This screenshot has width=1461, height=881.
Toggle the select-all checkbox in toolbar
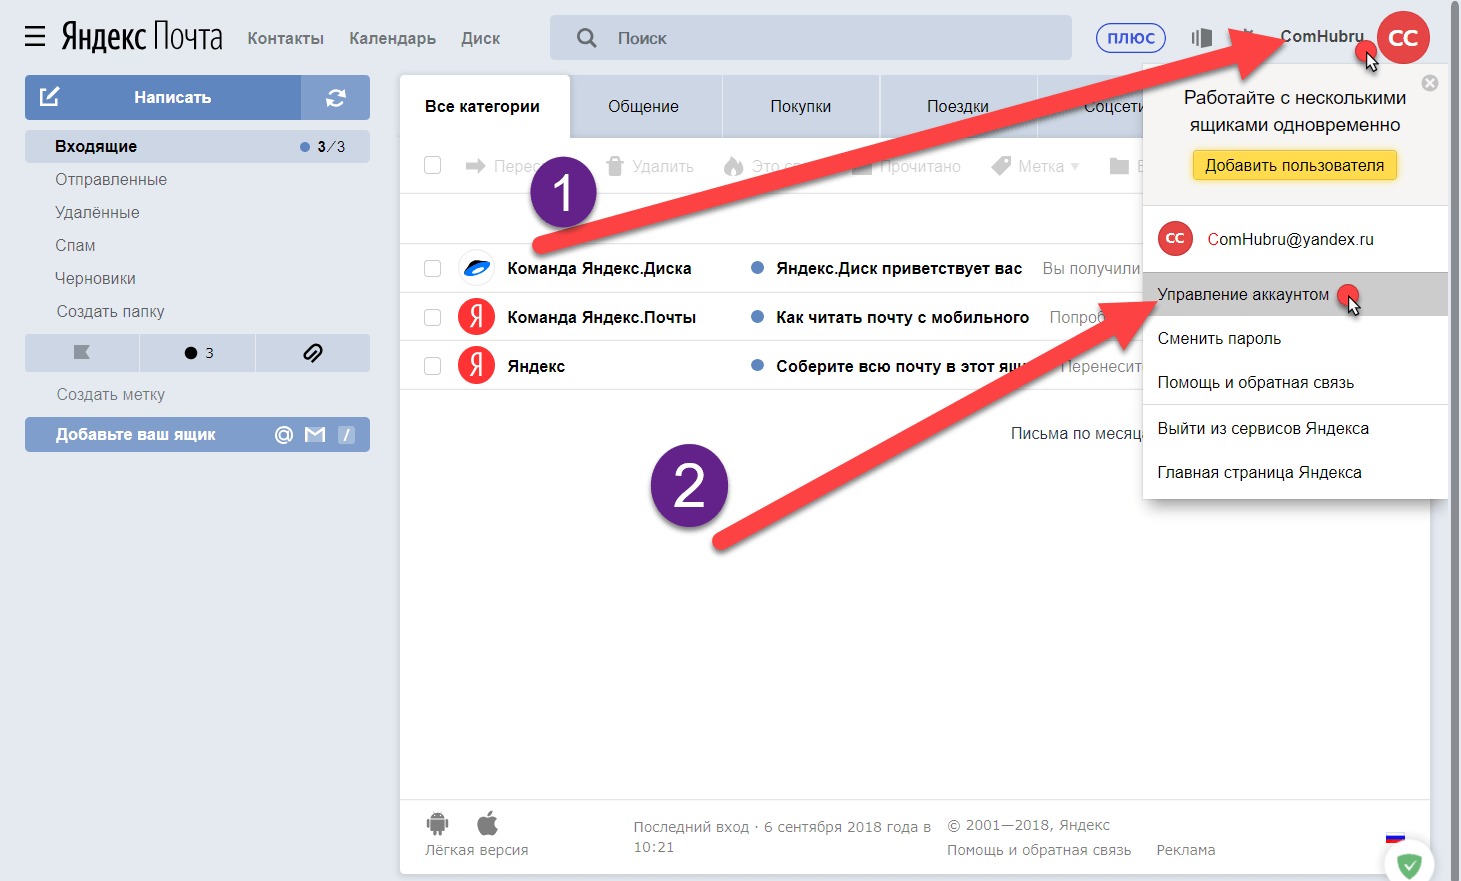432,165
